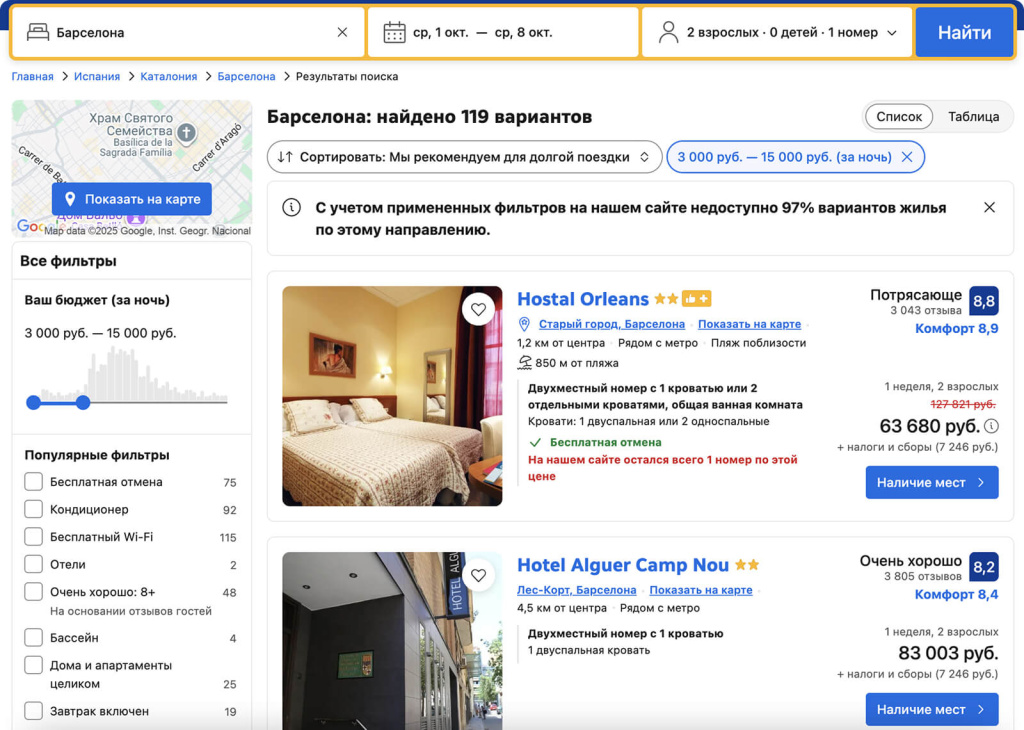Viewport: 1024px width, 730px height.
Task: Enable Бесплатная отмена filter
Action: (33, 482)
